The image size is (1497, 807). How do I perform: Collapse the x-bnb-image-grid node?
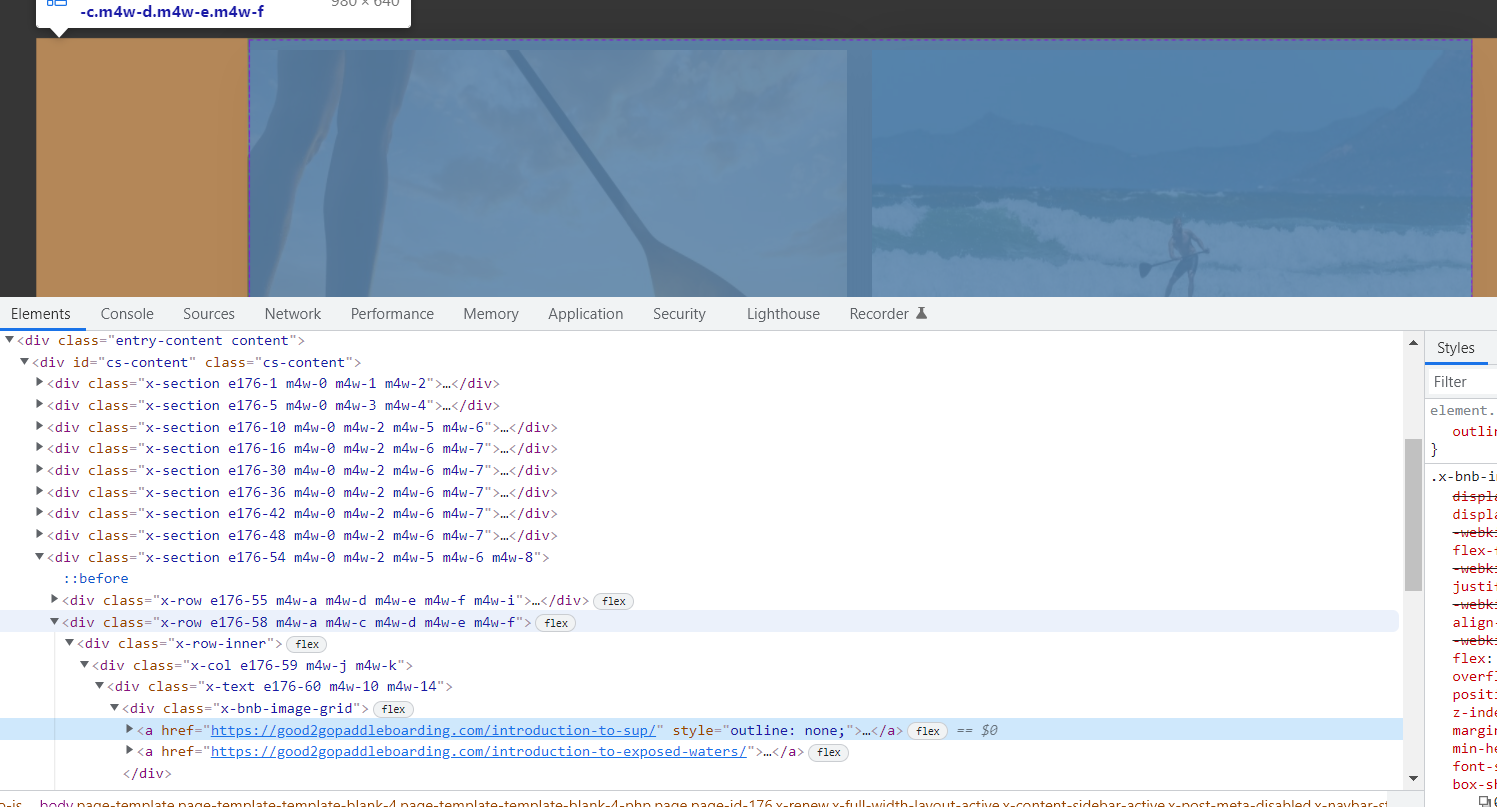click(115, 708)
